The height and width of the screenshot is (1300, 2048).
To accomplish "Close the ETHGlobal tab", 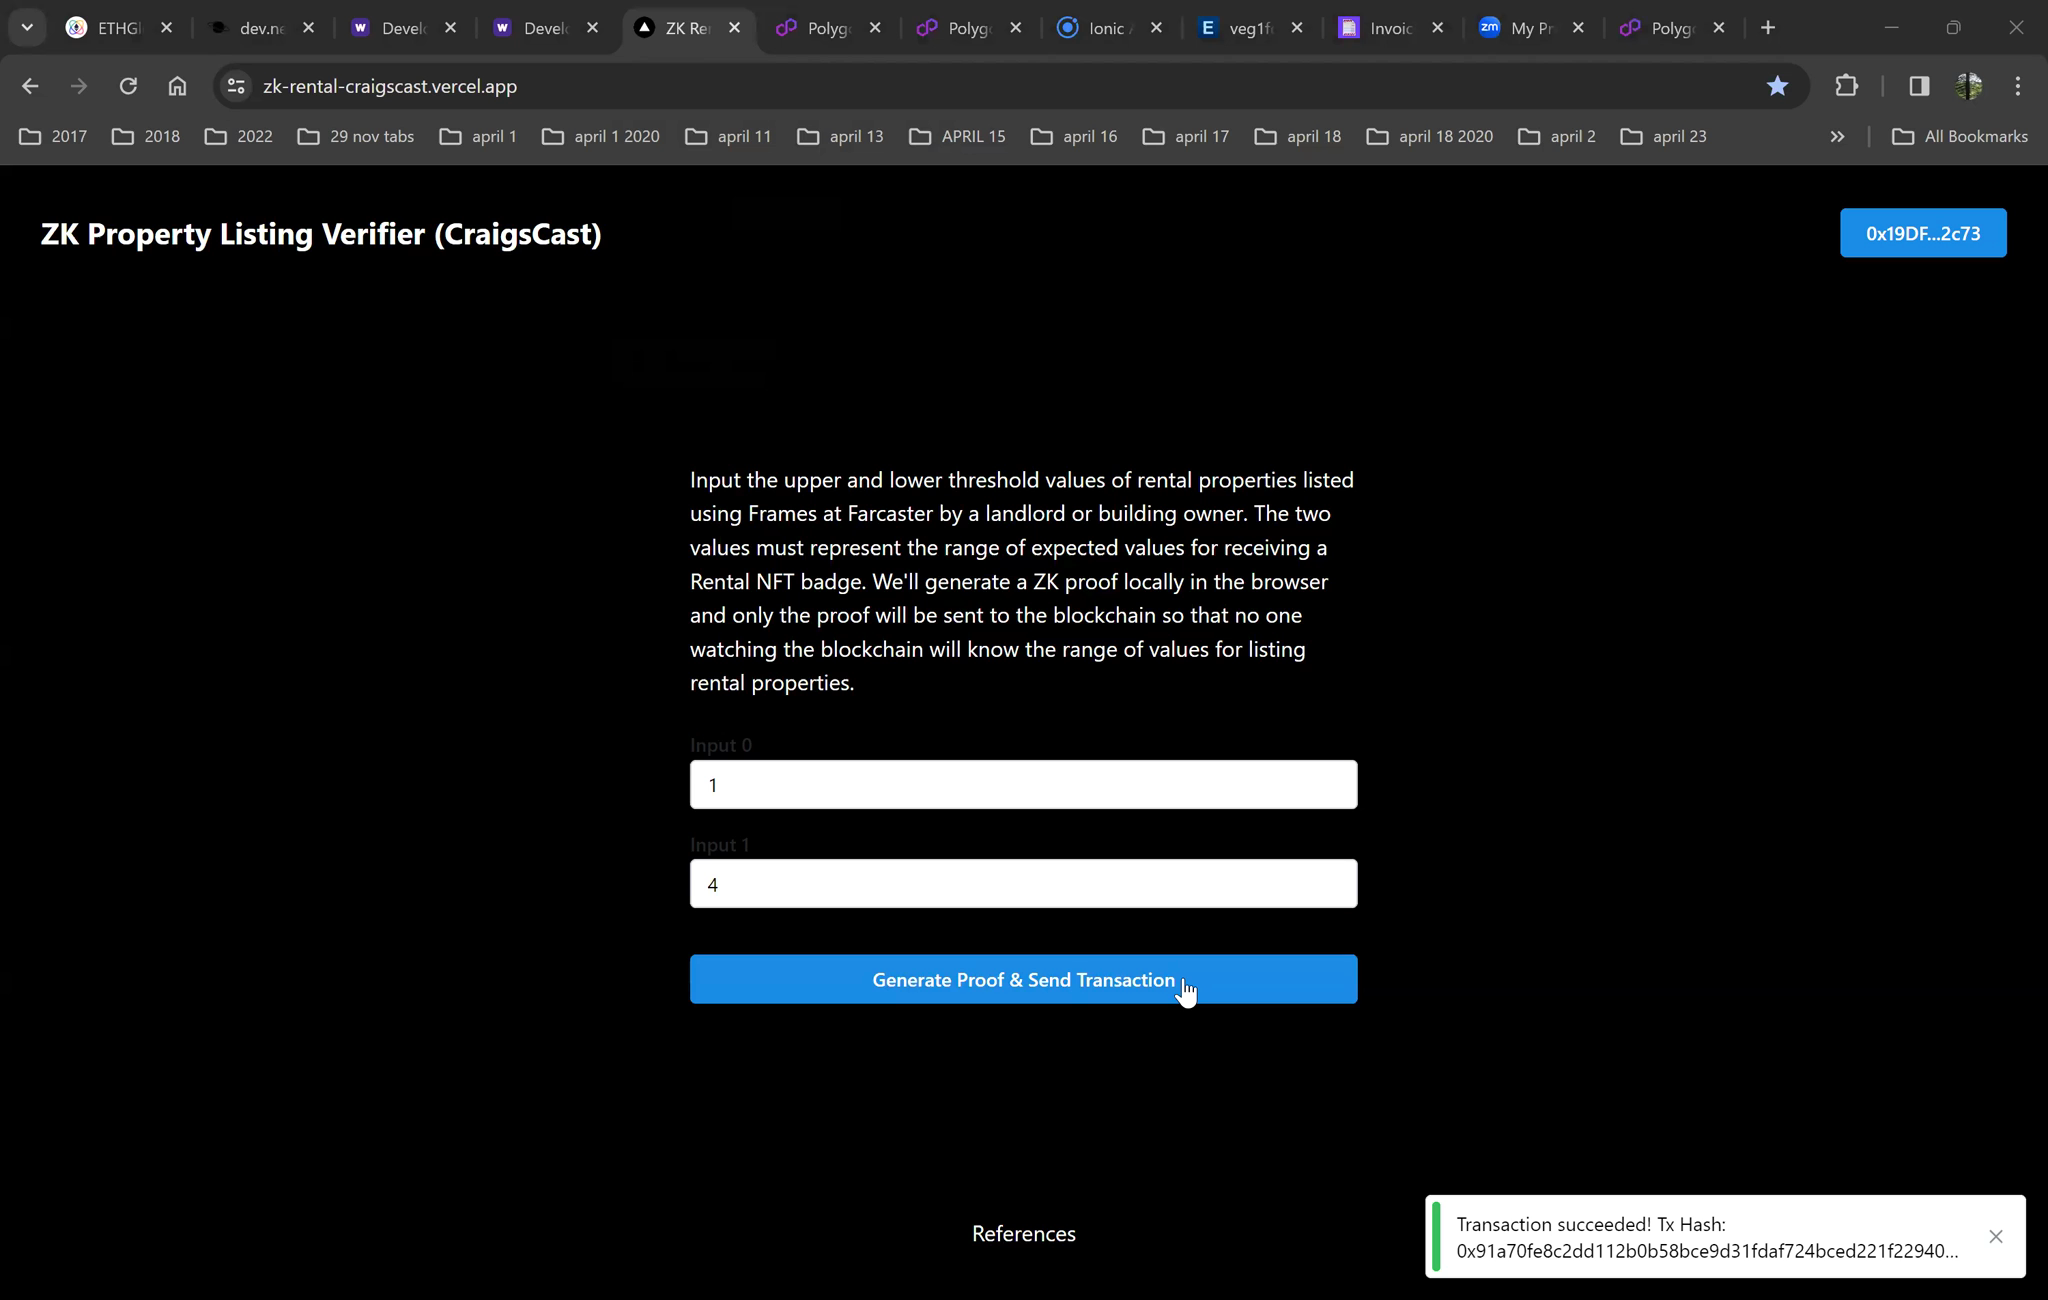I will [x=167, y=28].
